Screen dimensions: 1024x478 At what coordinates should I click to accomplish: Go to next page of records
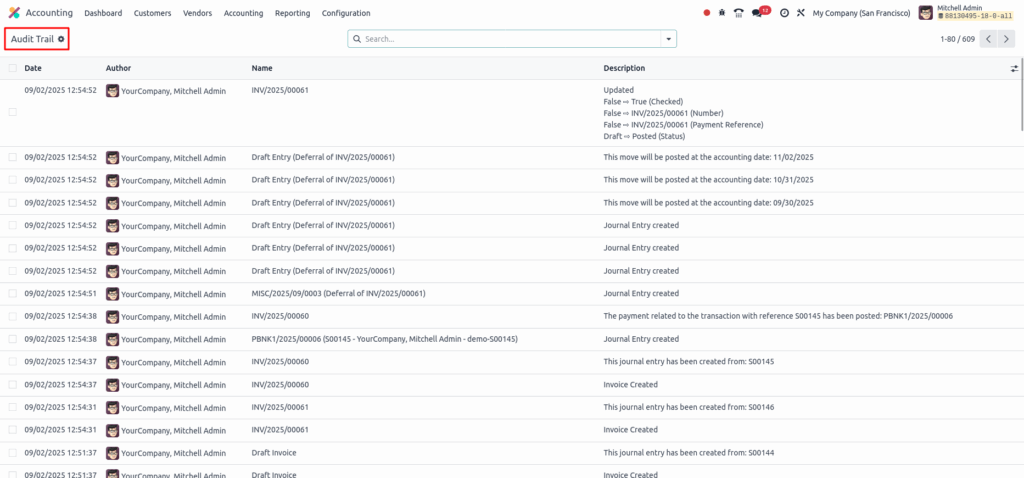(x=1006, y=39)
